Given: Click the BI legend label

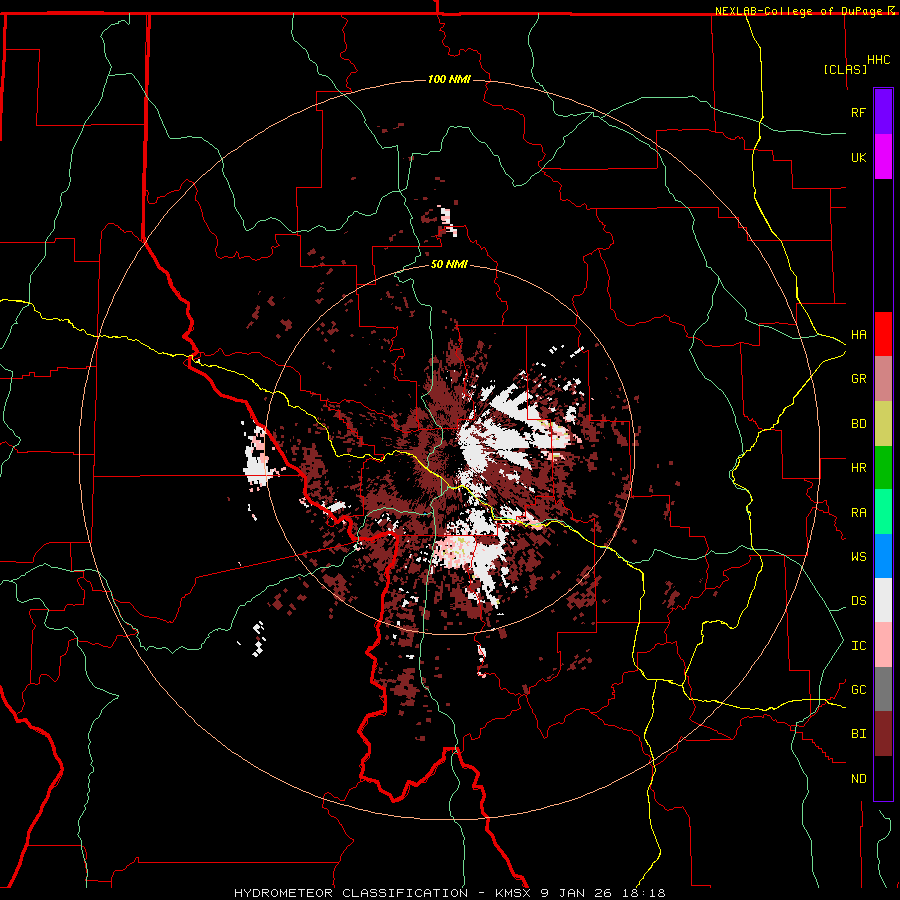Looking at the screenshot, I should point(858,734).
